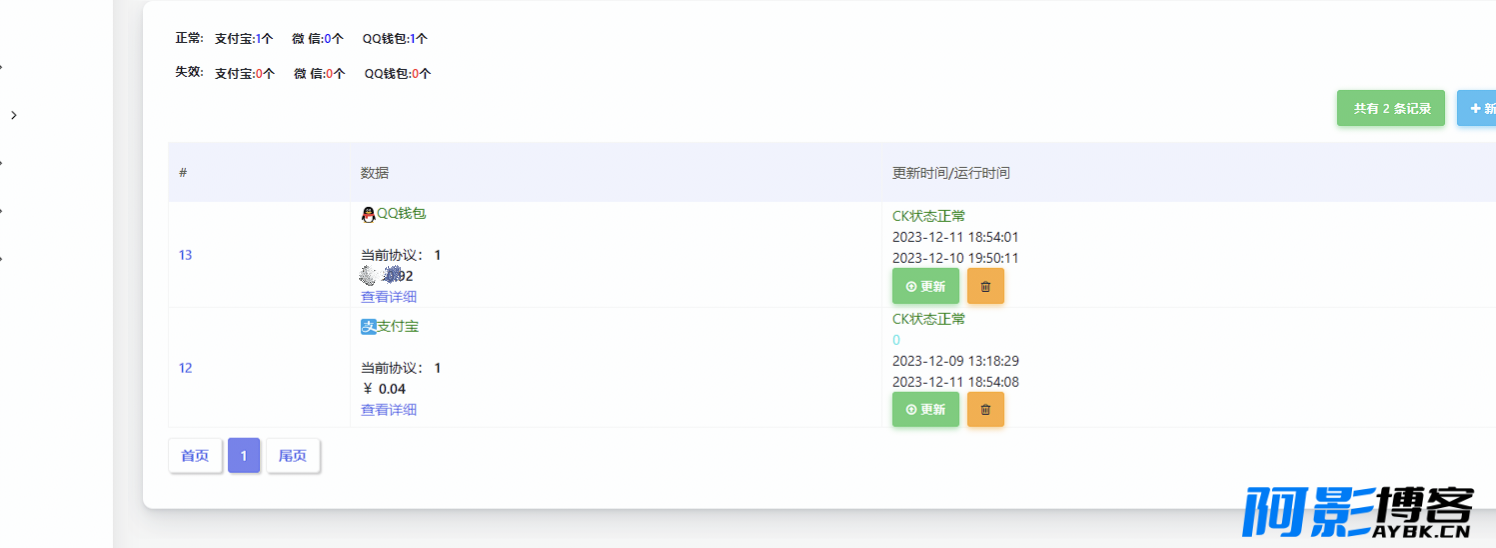This screenshot has width=1496, height=548.
Task: Click timestamp 2023-12-11 18:54:08
Action: click(955, 382)
